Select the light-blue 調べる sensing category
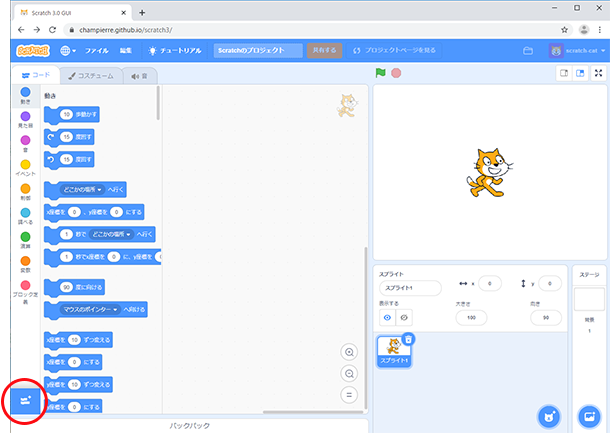Screen dimensions: 610x433 25,216
